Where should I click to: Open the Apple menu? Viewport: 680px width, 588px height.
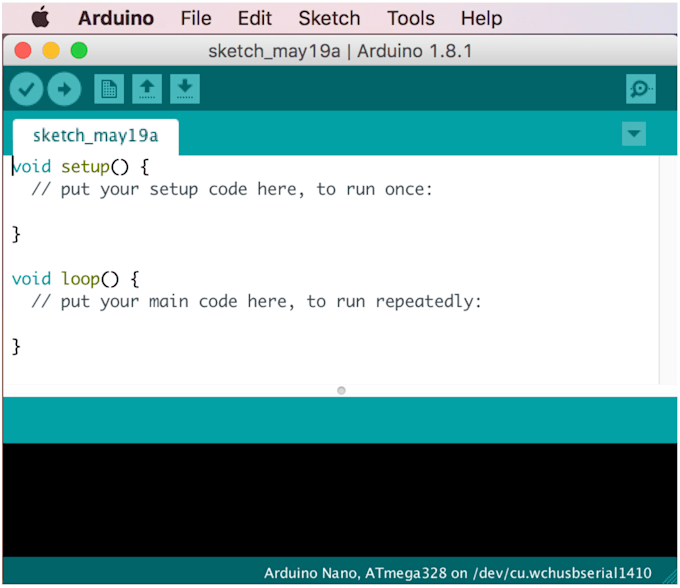click(40, 18)
